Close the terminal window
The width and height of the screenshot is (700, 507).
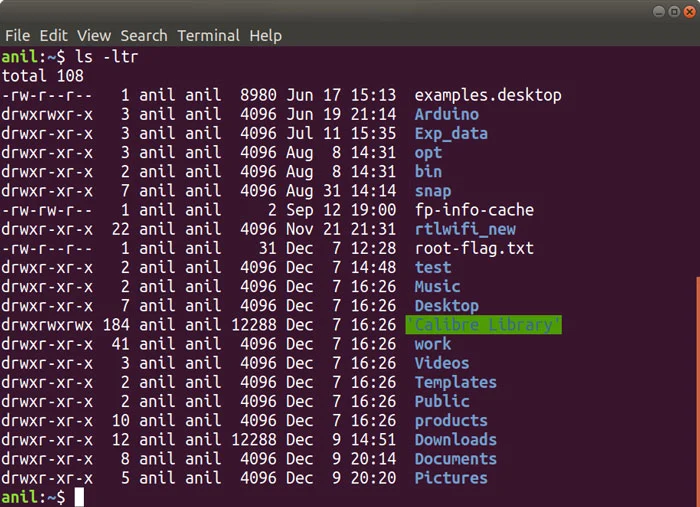690,11
